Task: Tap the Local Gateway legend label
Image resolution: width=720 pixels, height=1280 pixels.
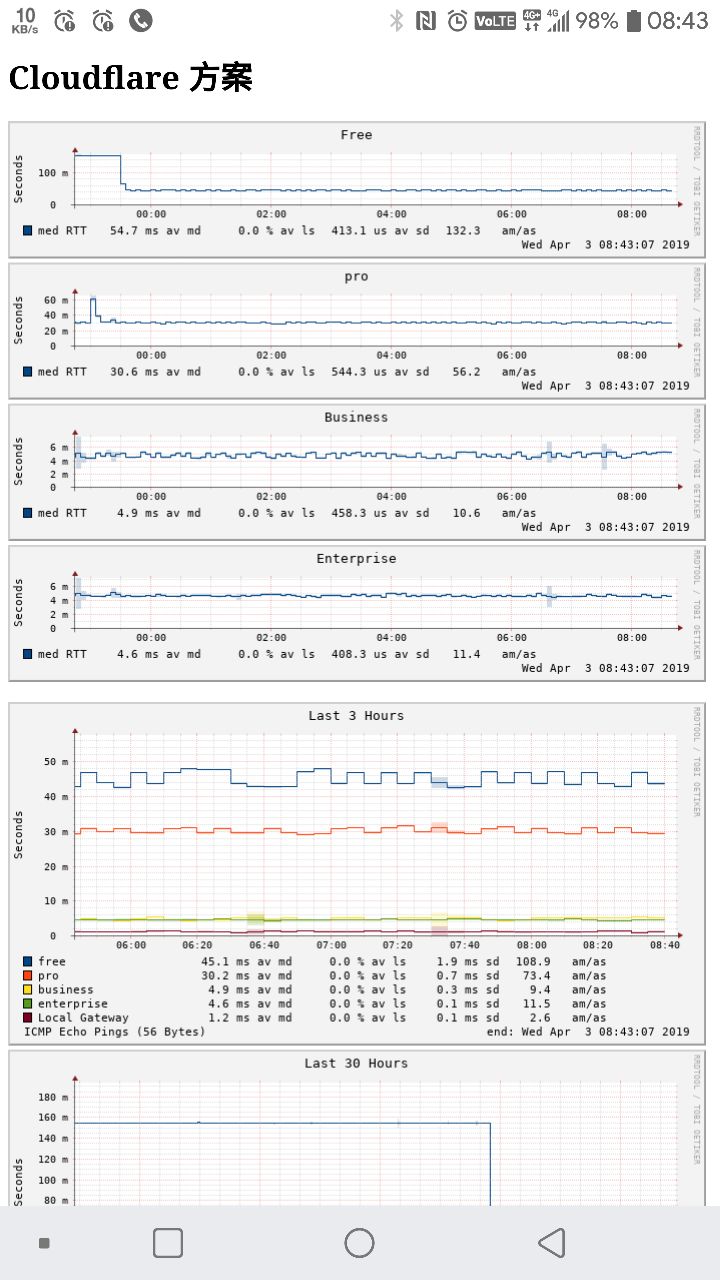Action: (x=84, y=1018)
